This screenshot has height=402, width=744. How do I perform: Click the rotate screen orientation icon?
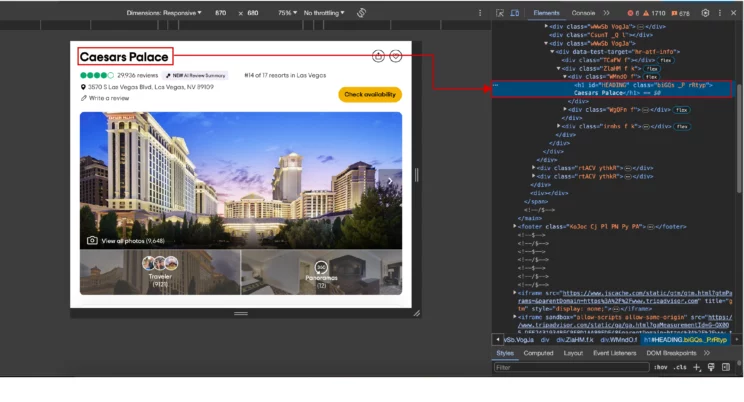pyautogui.click(x=362, y=13)
